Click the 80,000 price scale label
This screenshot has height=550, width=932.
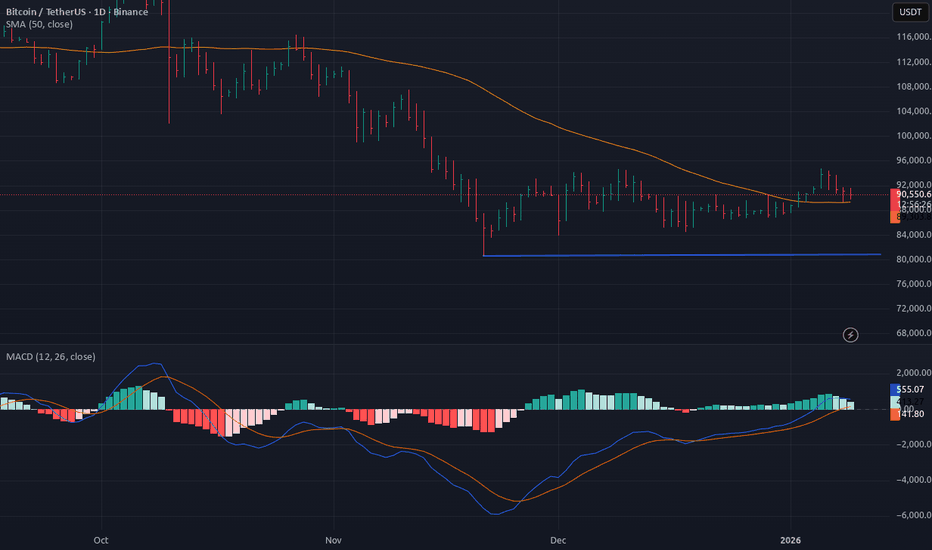[914, 259]
